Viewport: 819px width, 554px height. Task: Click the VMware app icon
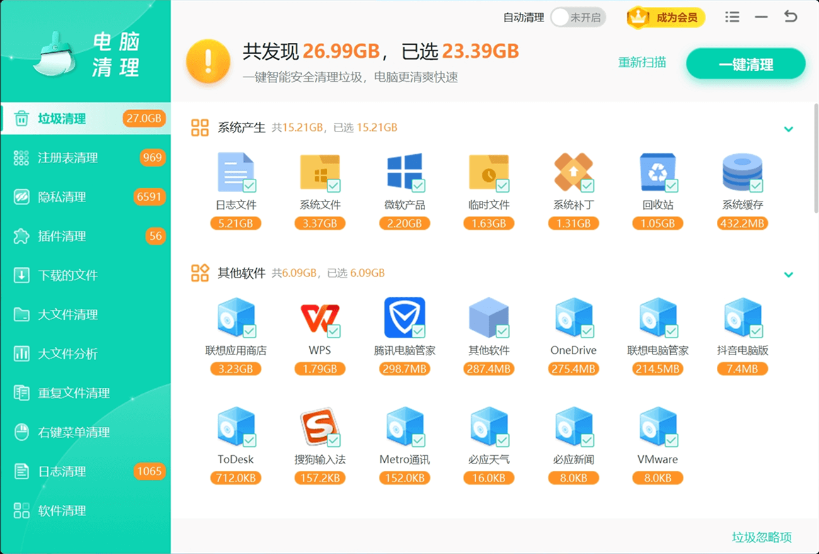[x=658, y=427]
